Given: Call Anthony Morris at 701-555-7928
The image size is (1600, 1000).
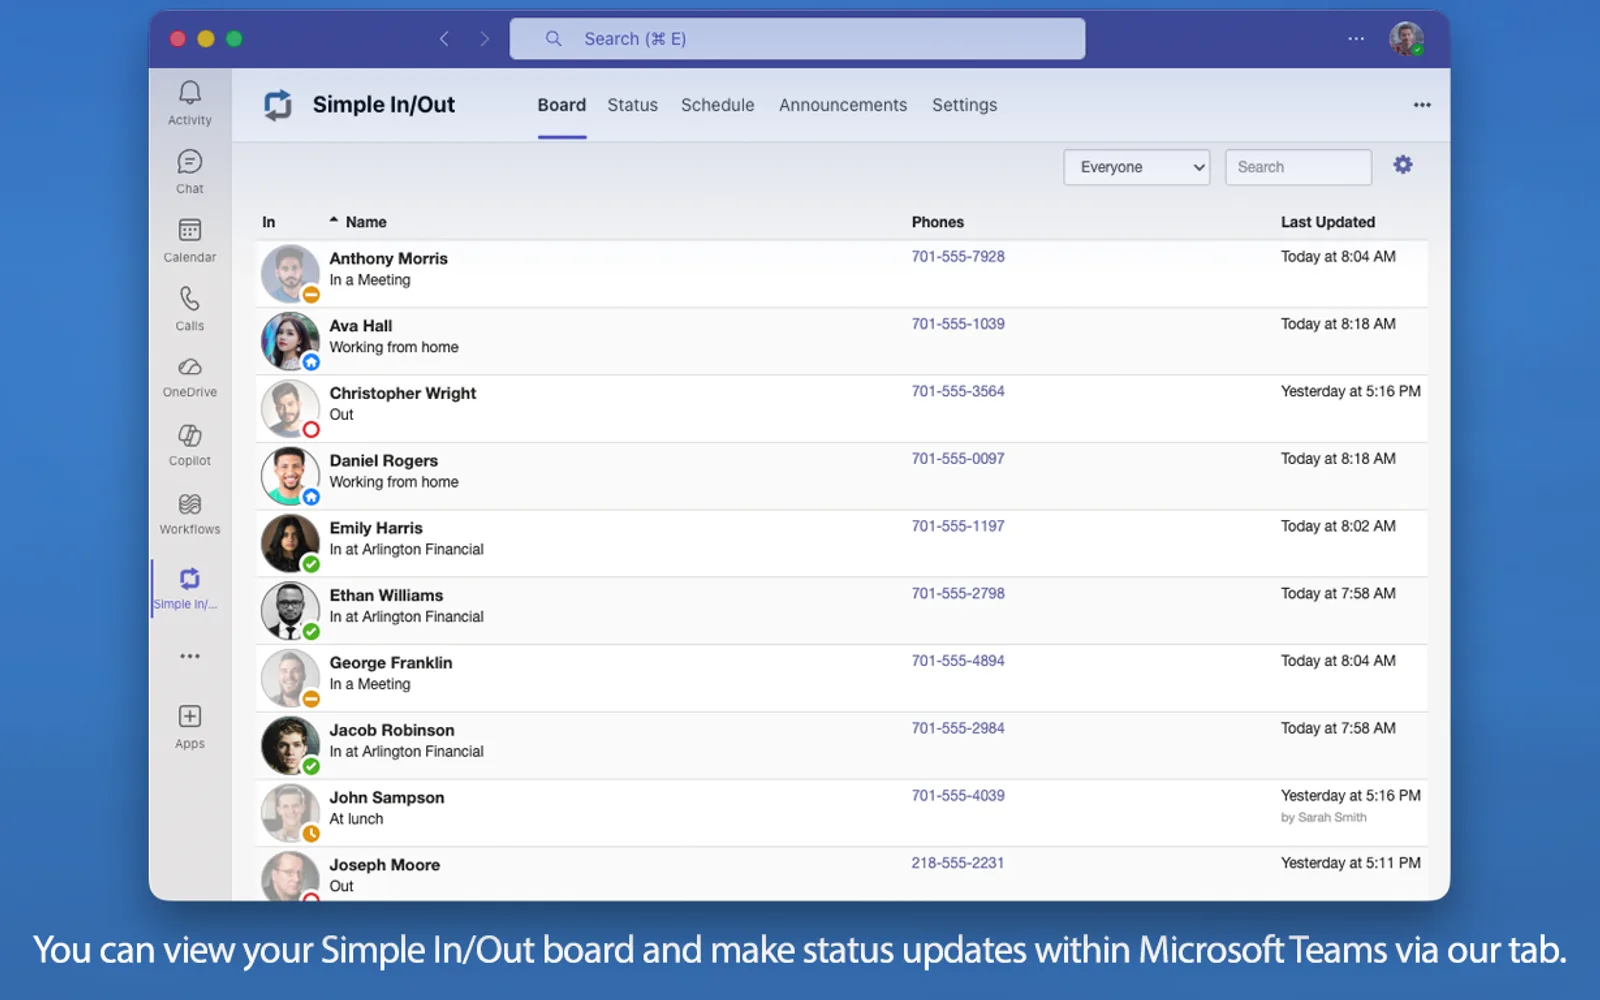Looking at the screenshot, I should (x=958, y=257).
